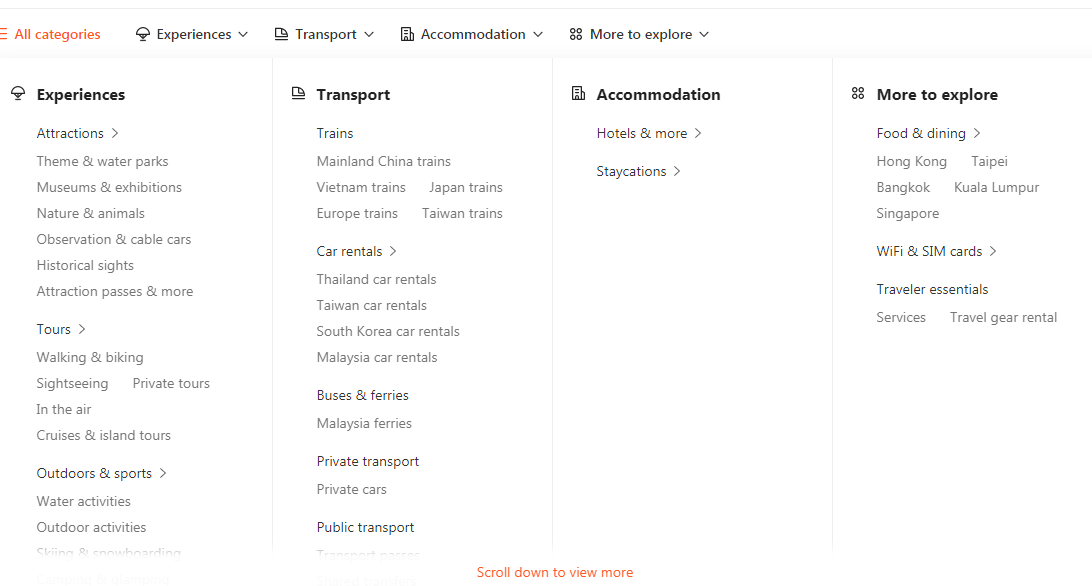Screen dimensions: 1092x586
Task: Select Japan trains link
Action: pyautogui.click(x=466, y=187)
